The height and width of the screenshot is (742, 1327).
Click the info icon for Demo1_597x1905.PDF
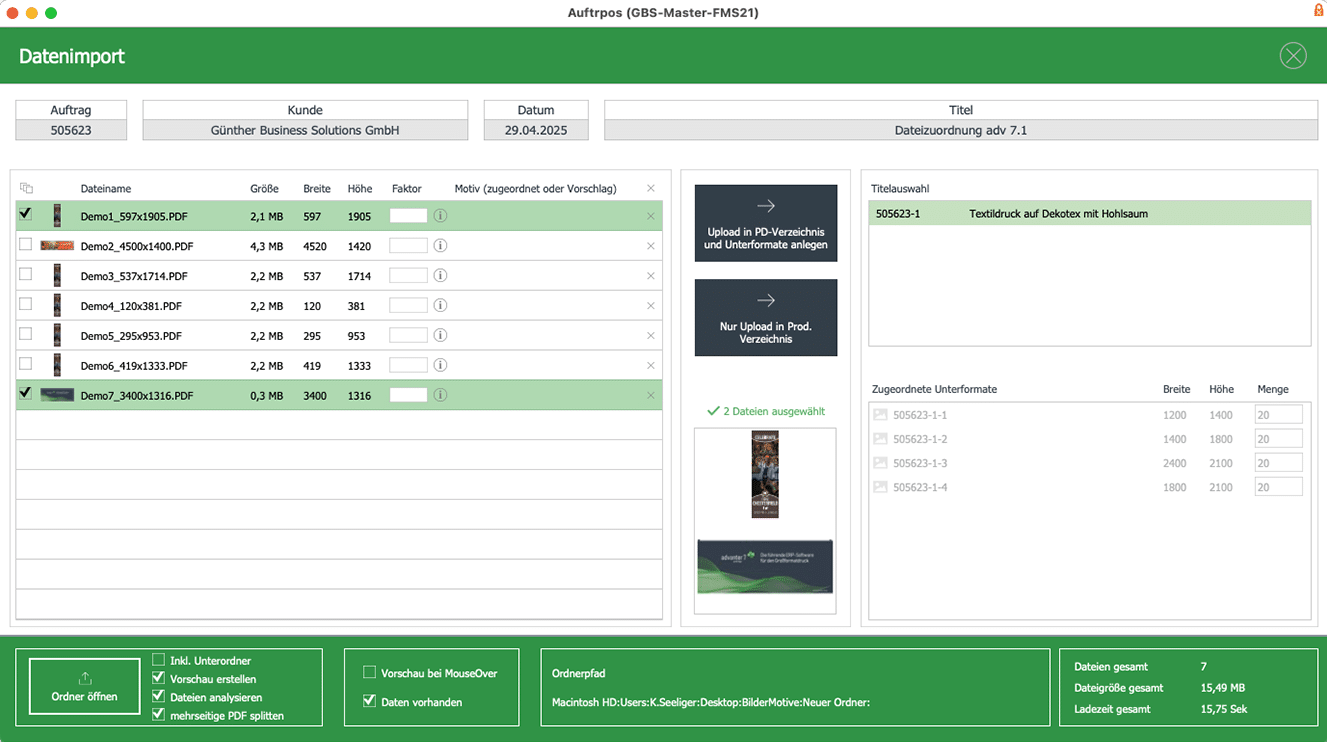click(440, 216)
